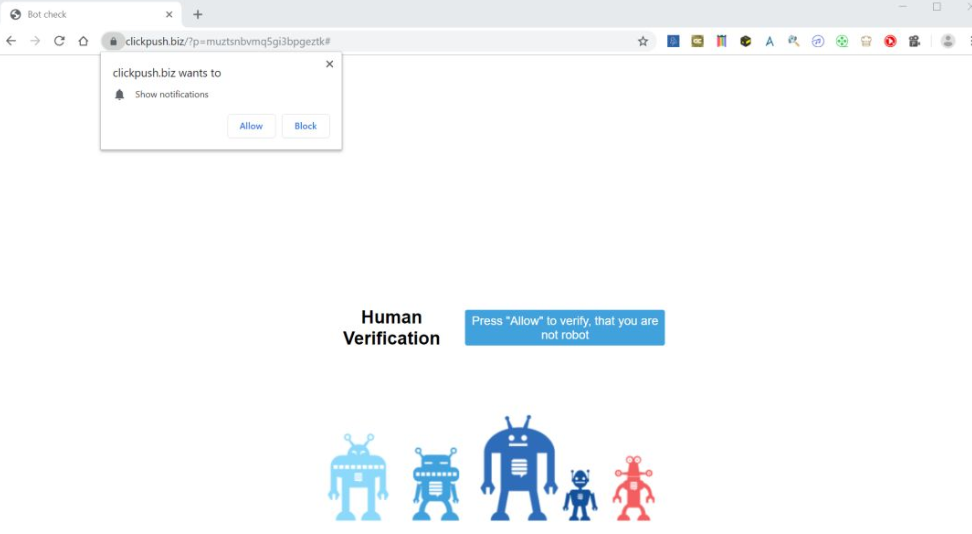The height and width of the screenshot is (534, 972).
Task: Open the user profile avatar
Action: pyautogui.click(x=947, y=41)
